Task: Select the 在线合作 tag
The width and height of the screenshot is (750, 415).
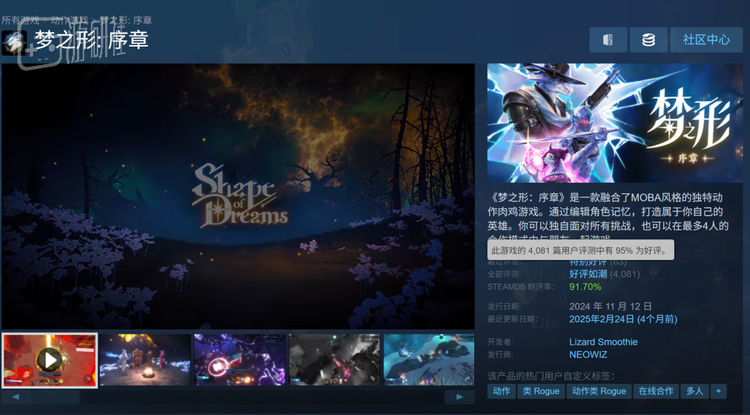Action: click(x=656, y=391)
